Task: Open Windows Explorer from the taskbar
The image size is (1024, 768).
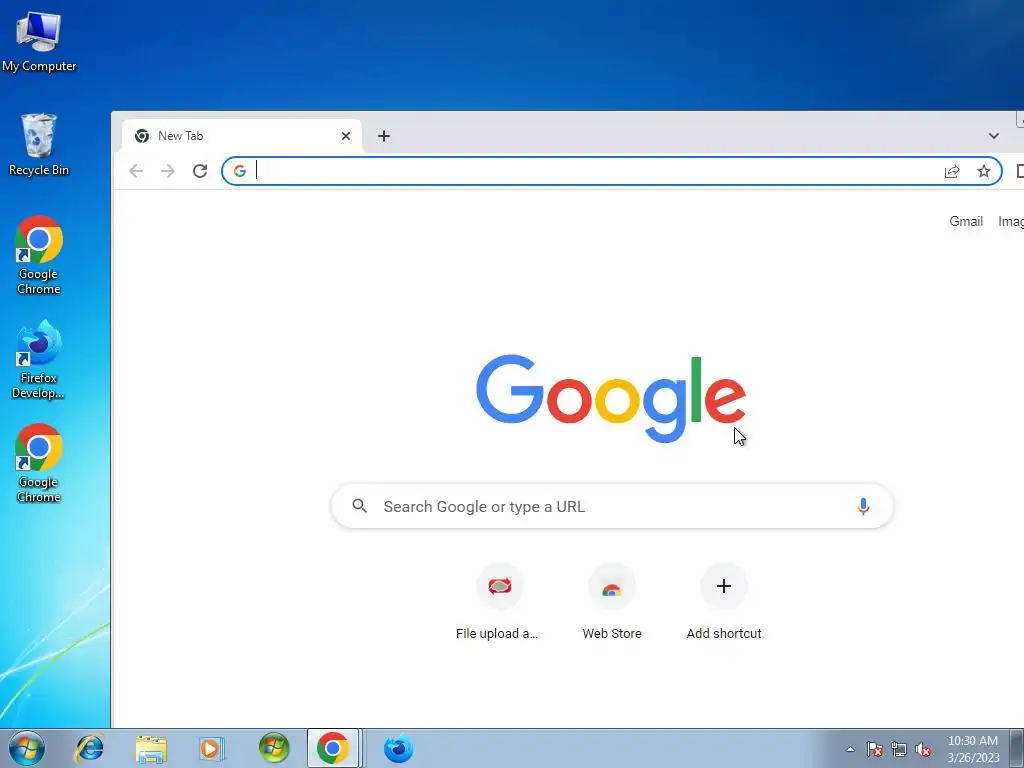Action: (x=152, y=748)
